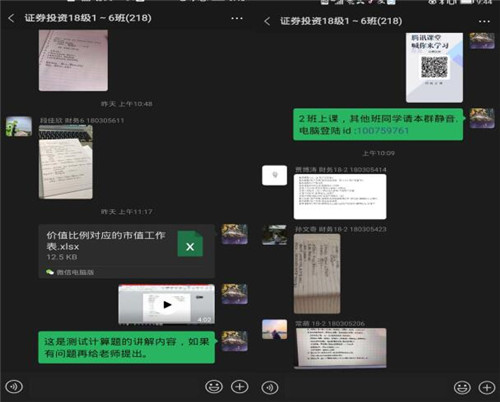The width and height of the screenshot is (500, 402).
Task: Tap plus attachment button in left chat
Action: coord(240,387)
